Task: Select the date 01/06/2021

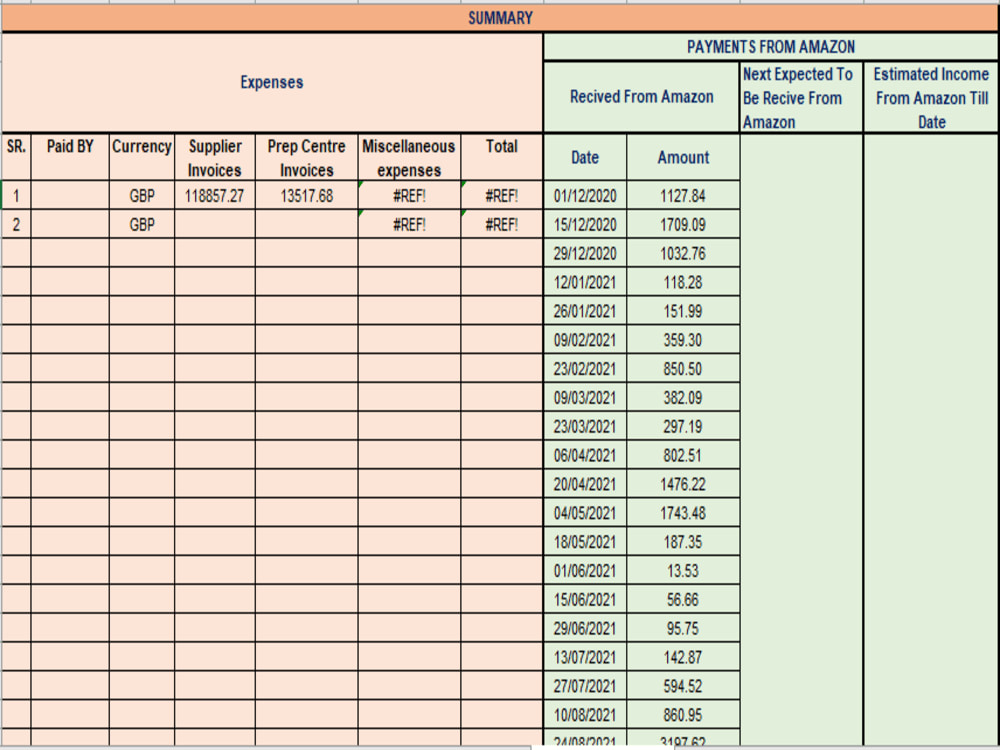Action: coord(585,570)
